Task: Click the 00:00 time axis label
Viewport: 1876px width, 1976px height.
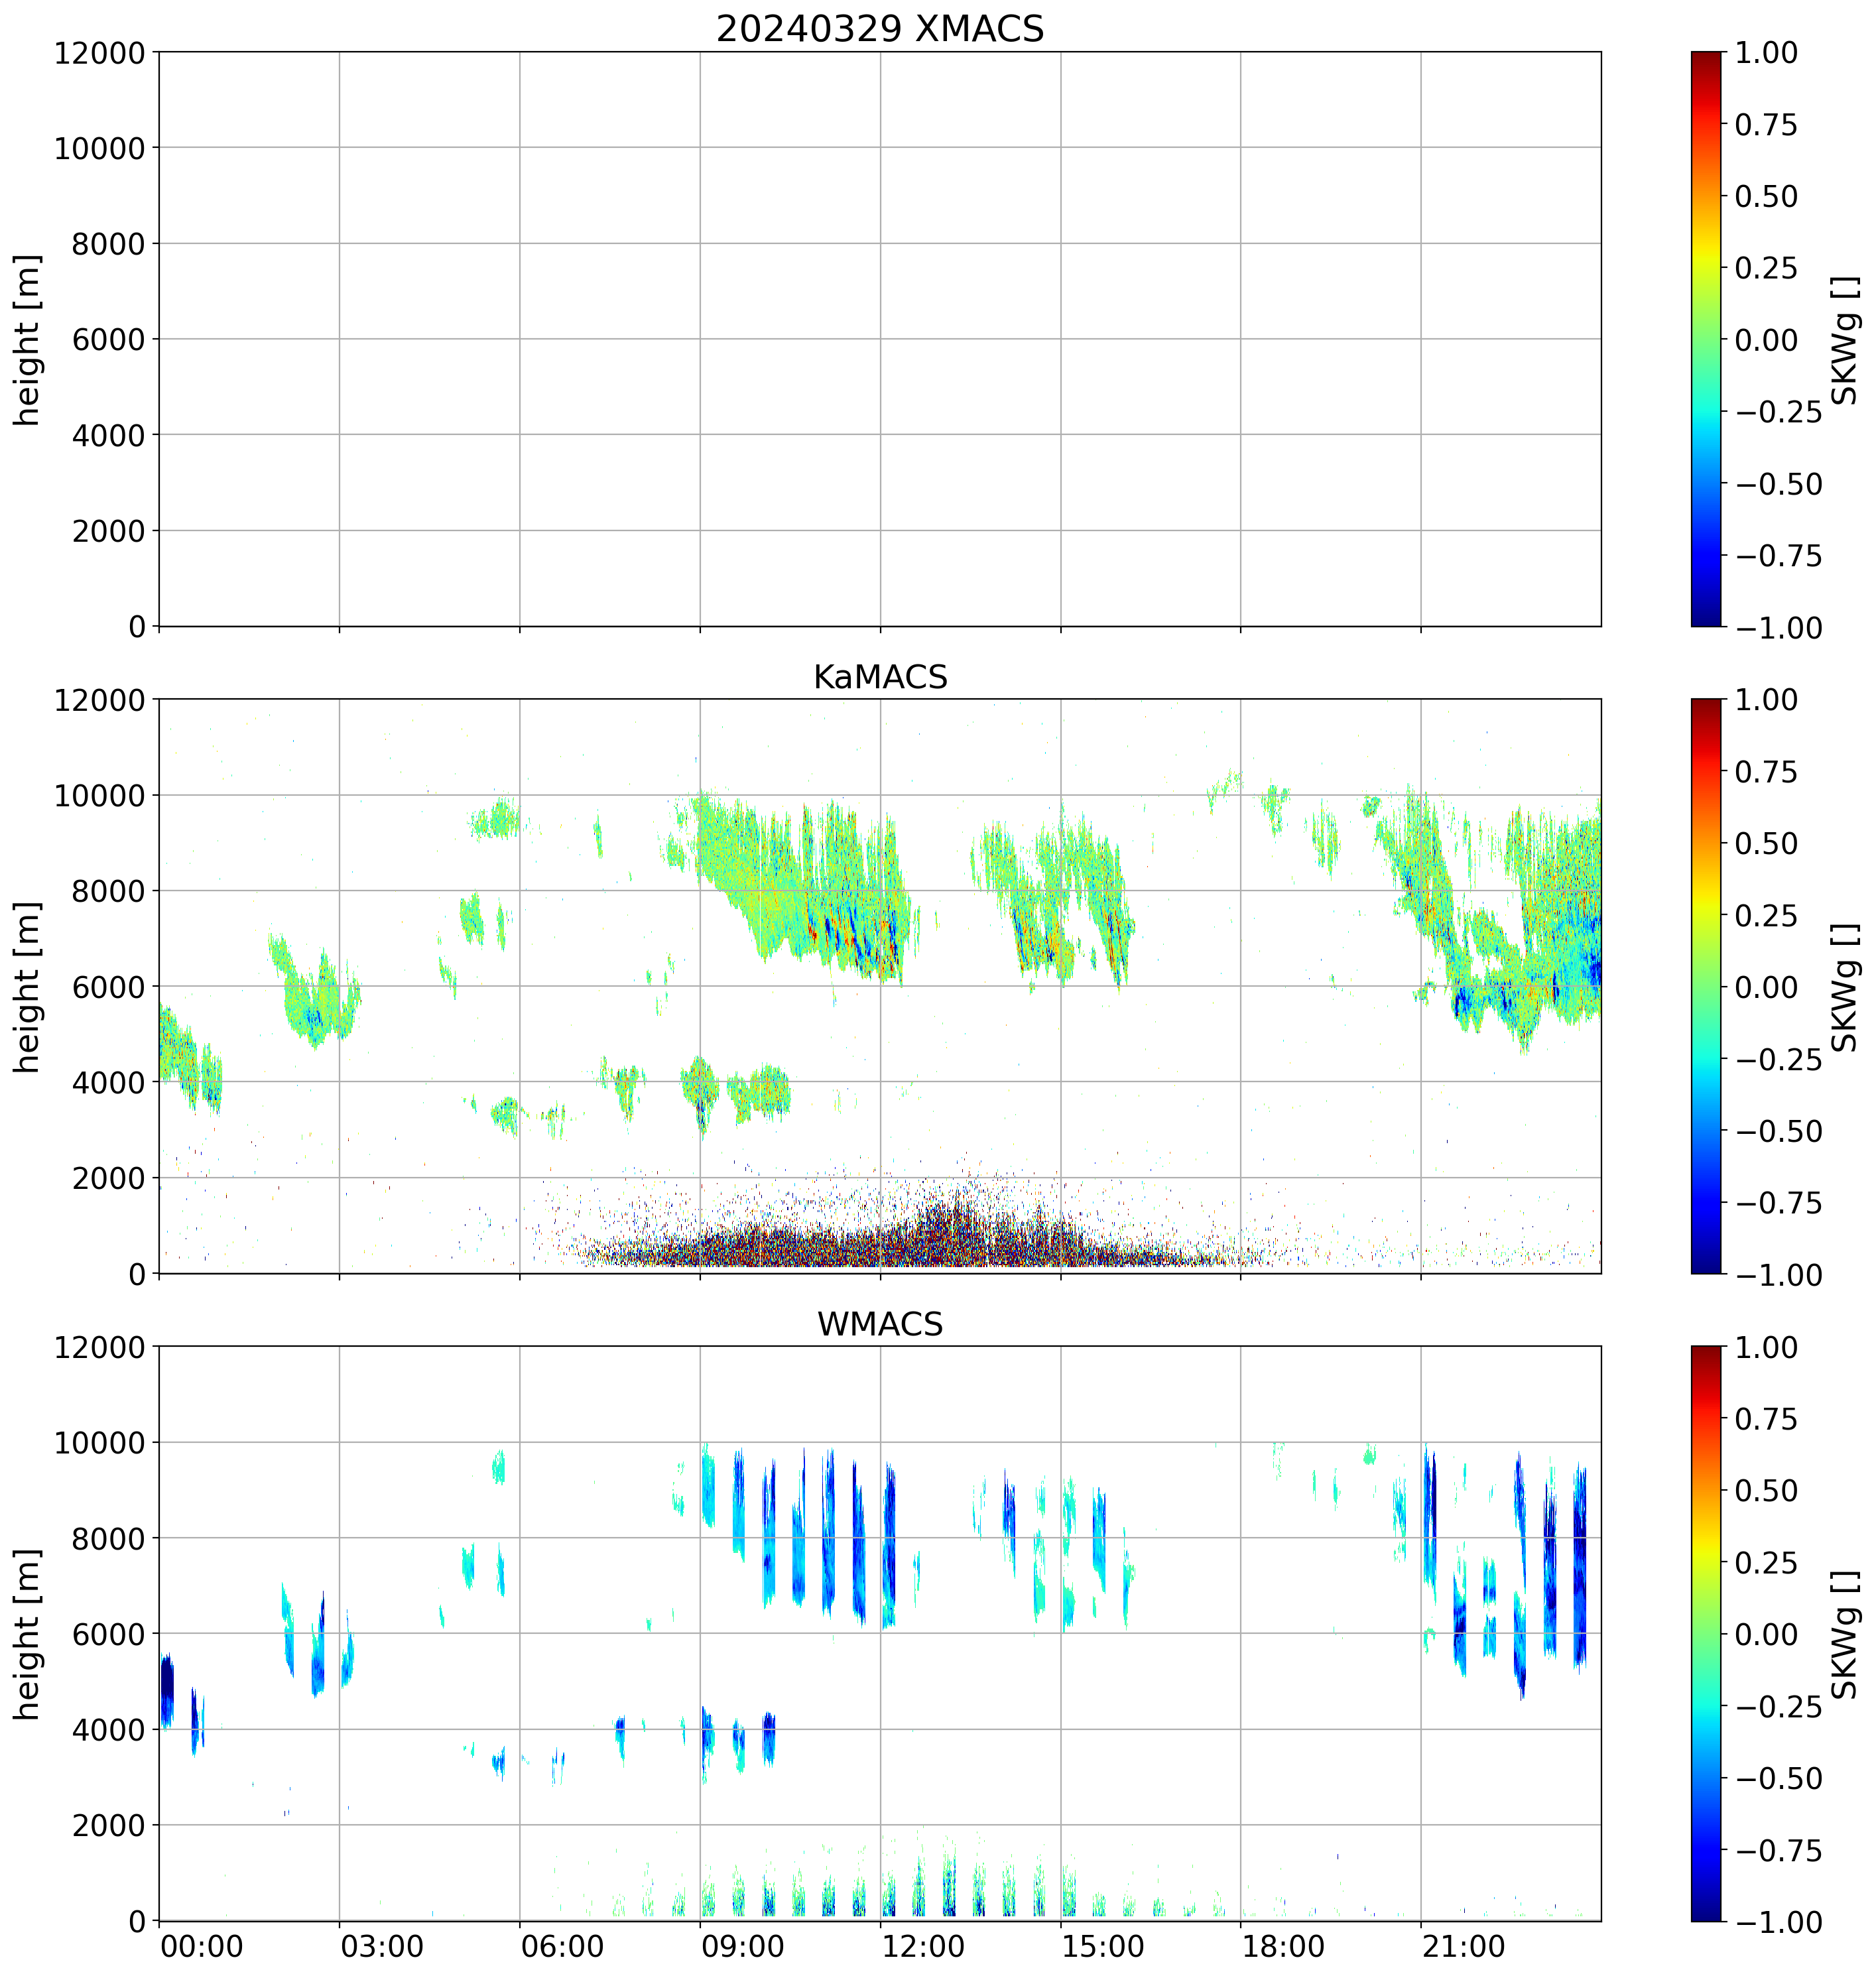Action: pyautogui.click(x=202, y=1946)
